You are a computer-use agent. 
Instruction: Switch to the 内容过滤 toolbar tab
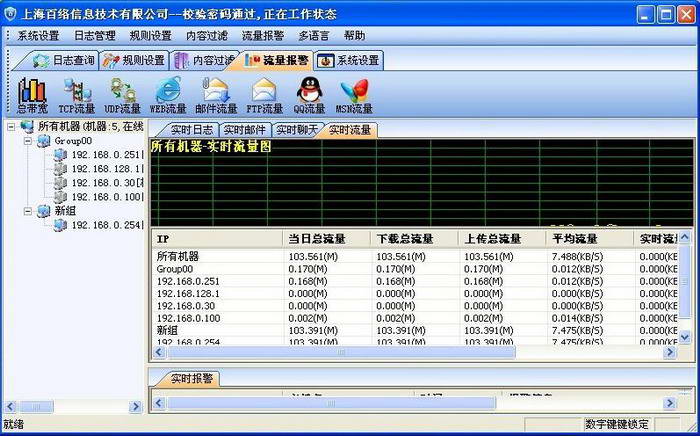[204, 61]
